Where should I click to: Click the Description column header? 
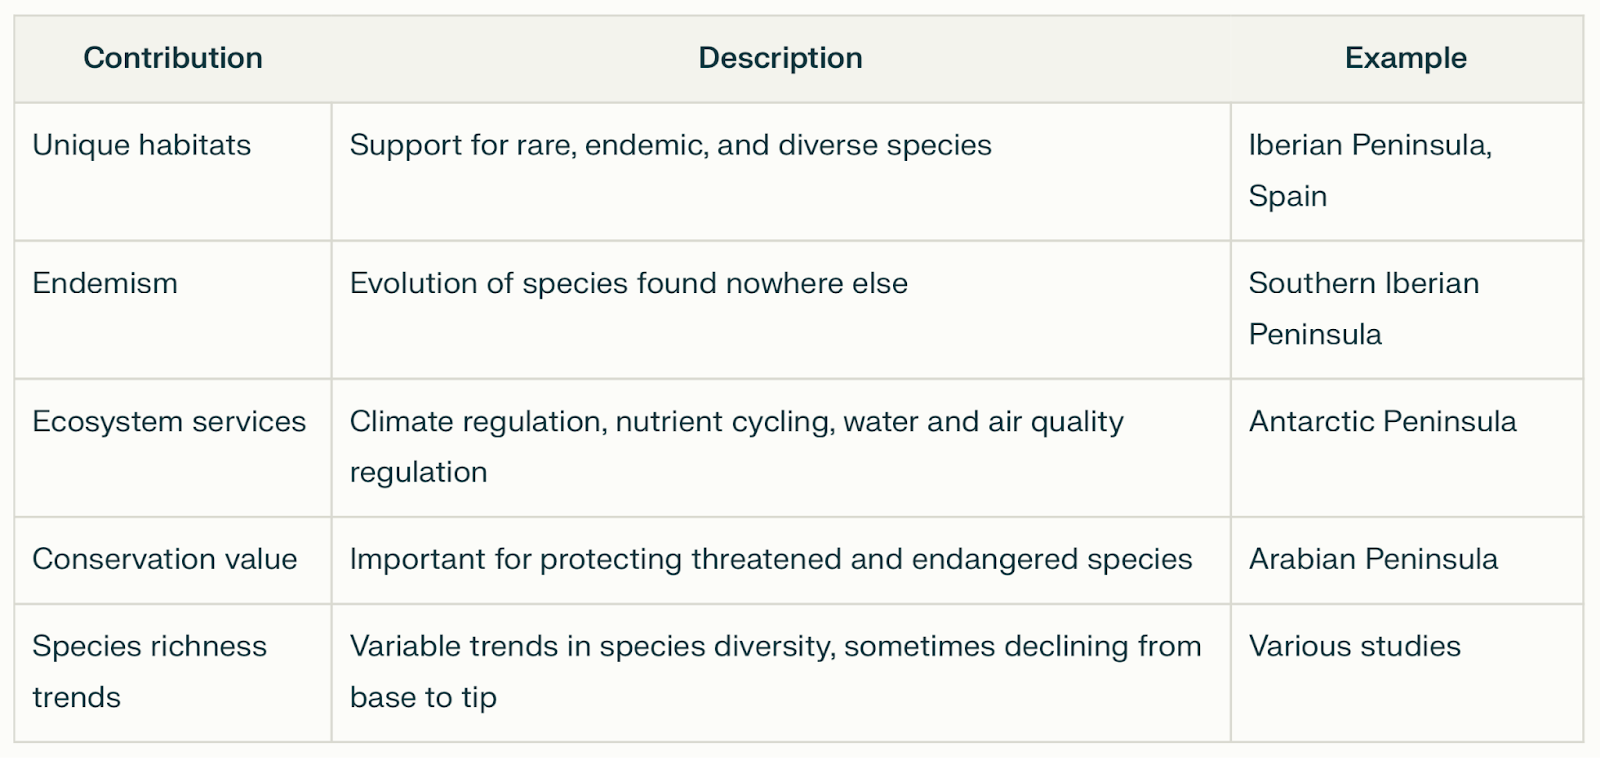click(x=780, y=58)
